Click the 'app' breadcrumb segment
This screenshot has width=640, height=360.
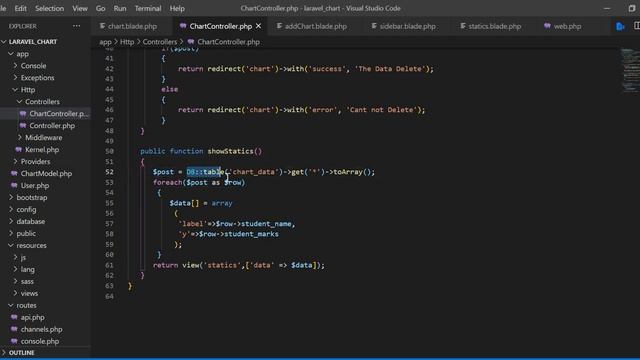(105, 42)
